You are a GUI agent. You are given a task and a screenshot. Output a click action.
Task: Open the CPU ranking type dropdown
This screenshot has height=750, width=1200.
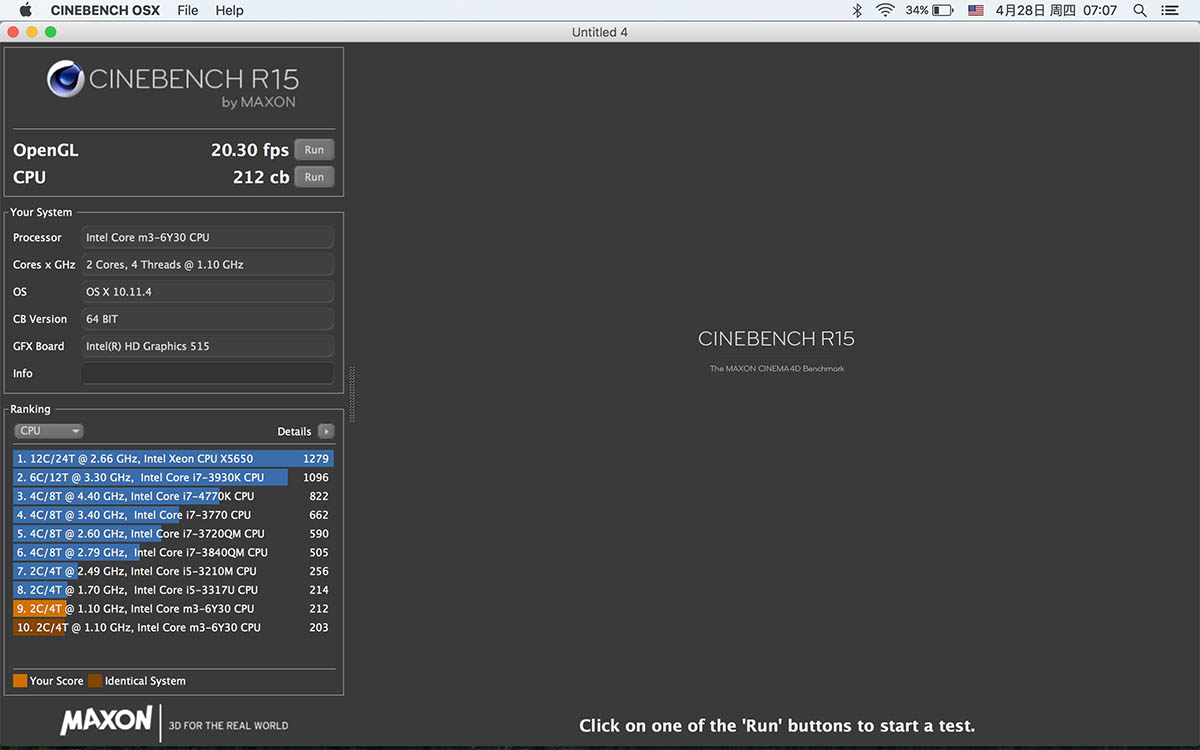pos(49,431)
